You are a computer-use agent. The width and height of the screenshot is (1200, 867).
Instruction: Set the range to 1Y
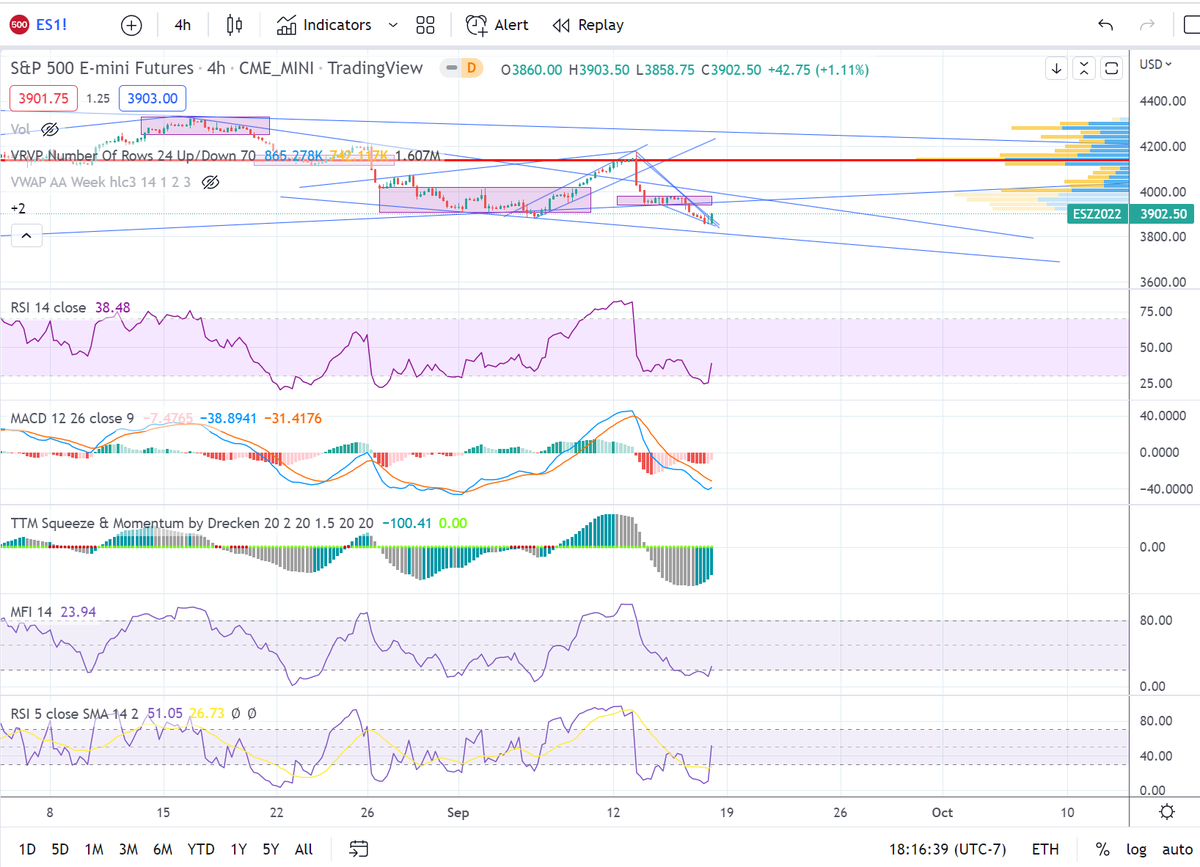[x=239, y=849]
